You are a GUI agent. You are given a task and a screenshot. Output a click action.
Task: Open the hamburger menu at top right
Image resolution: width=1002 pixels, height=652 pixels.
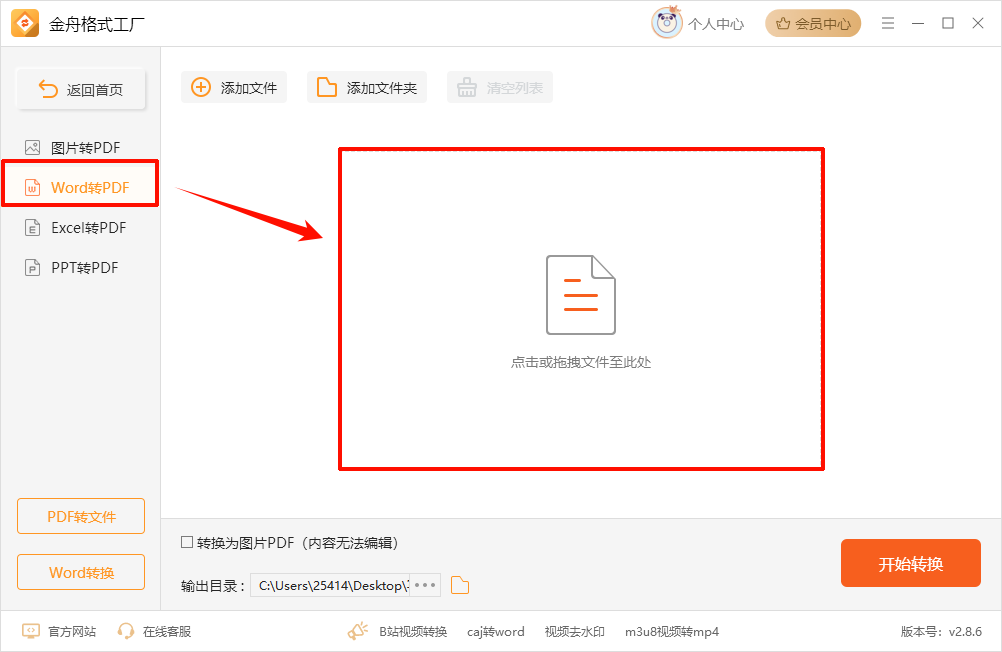887,23
